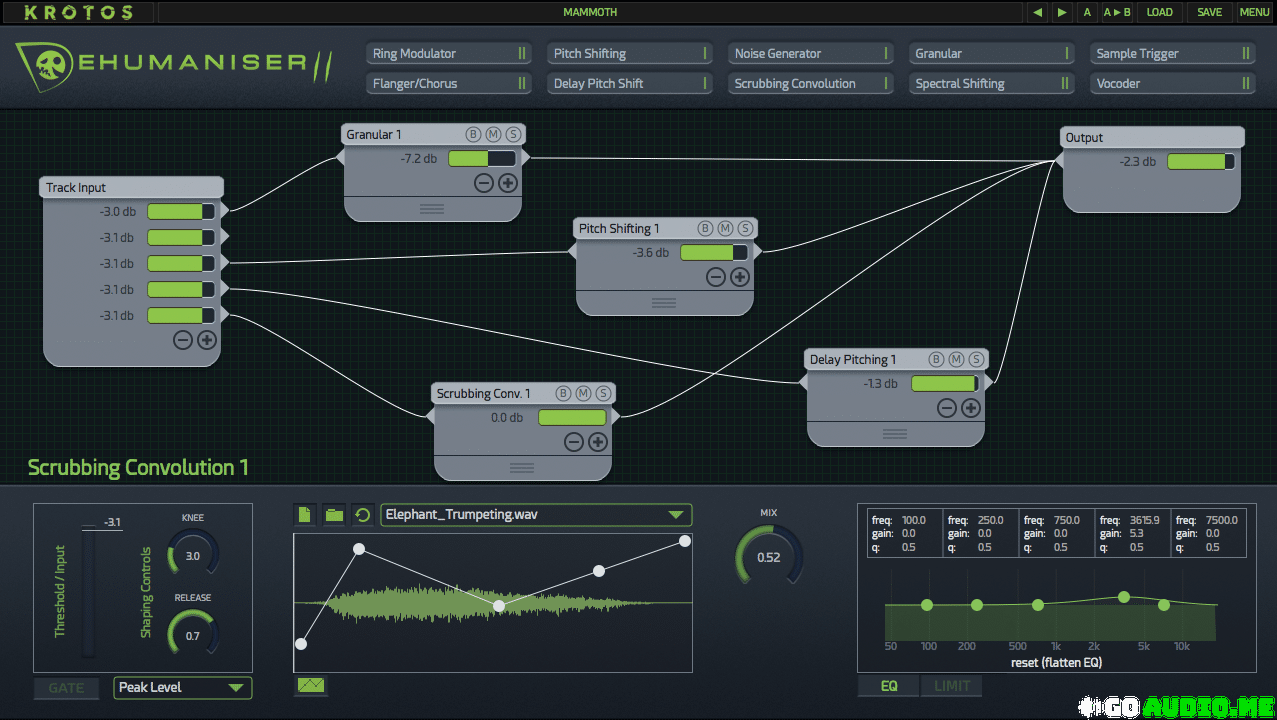Switch to the LIMIT tab

pos(952,686)
